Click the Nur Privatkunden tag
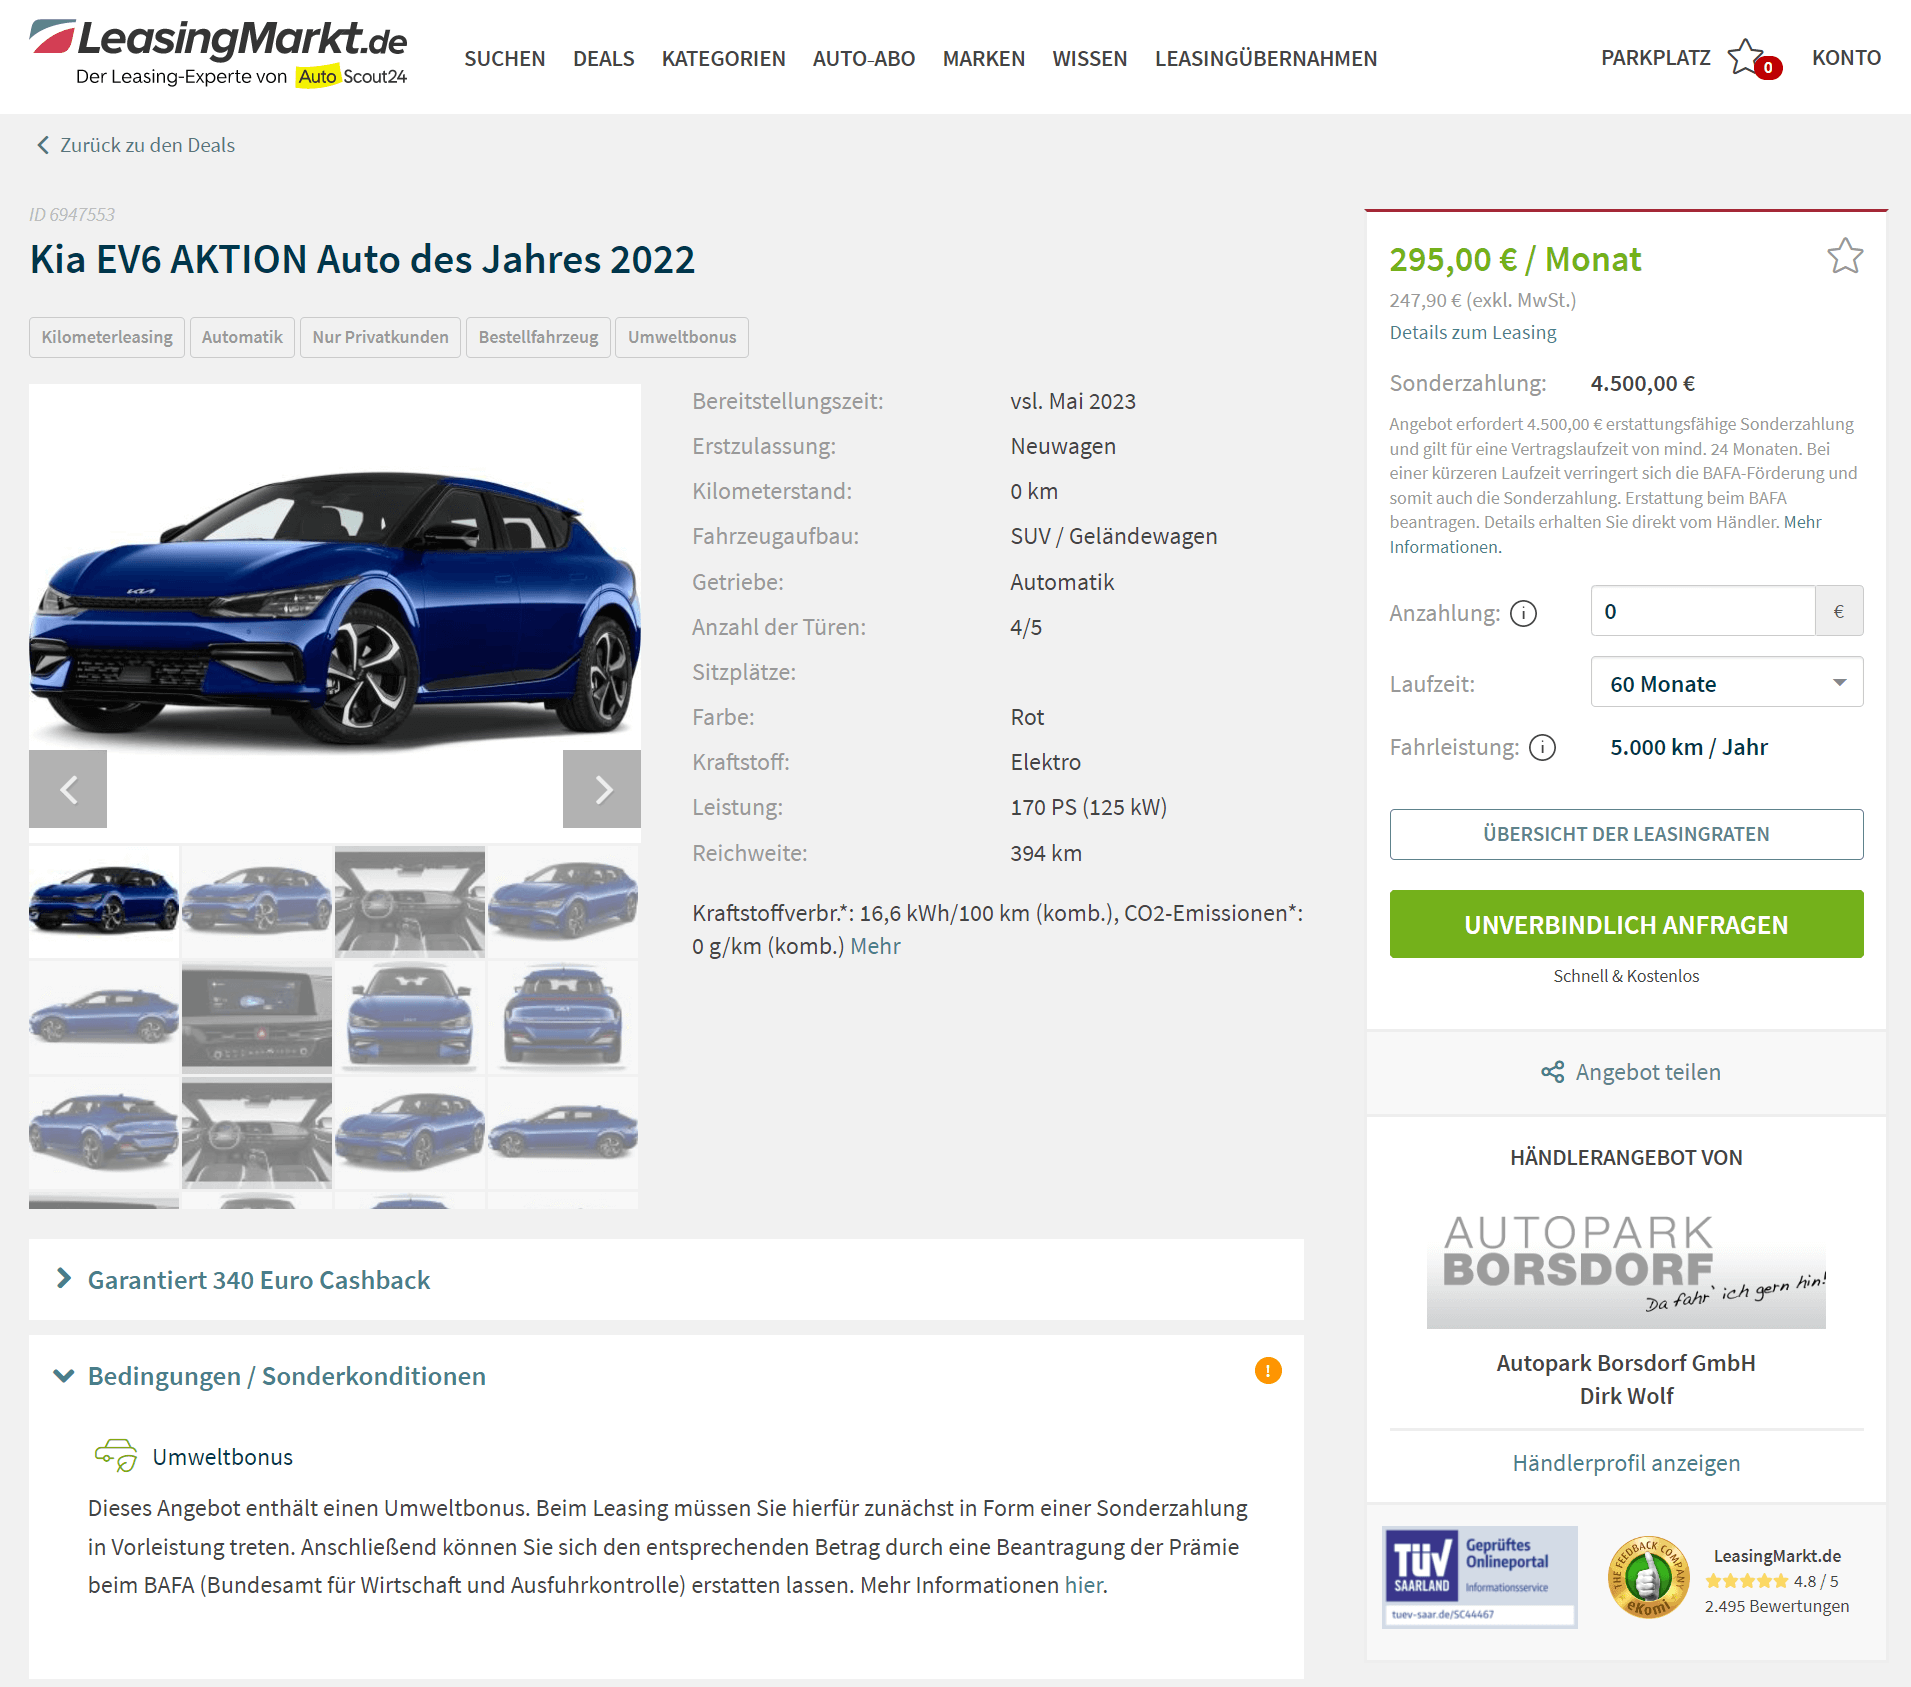Image resolution: width=1911 pixels, height=1687 pixels. click(380, 337)
